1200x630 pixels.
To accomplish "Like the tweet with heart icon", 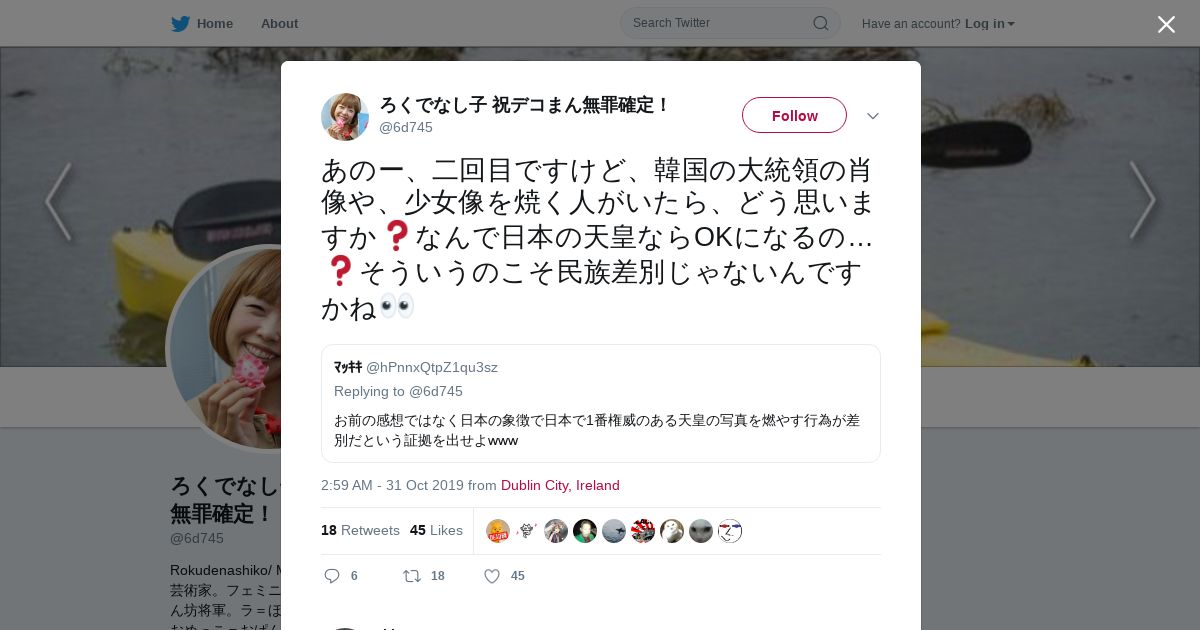I will (x=492, y=576).
